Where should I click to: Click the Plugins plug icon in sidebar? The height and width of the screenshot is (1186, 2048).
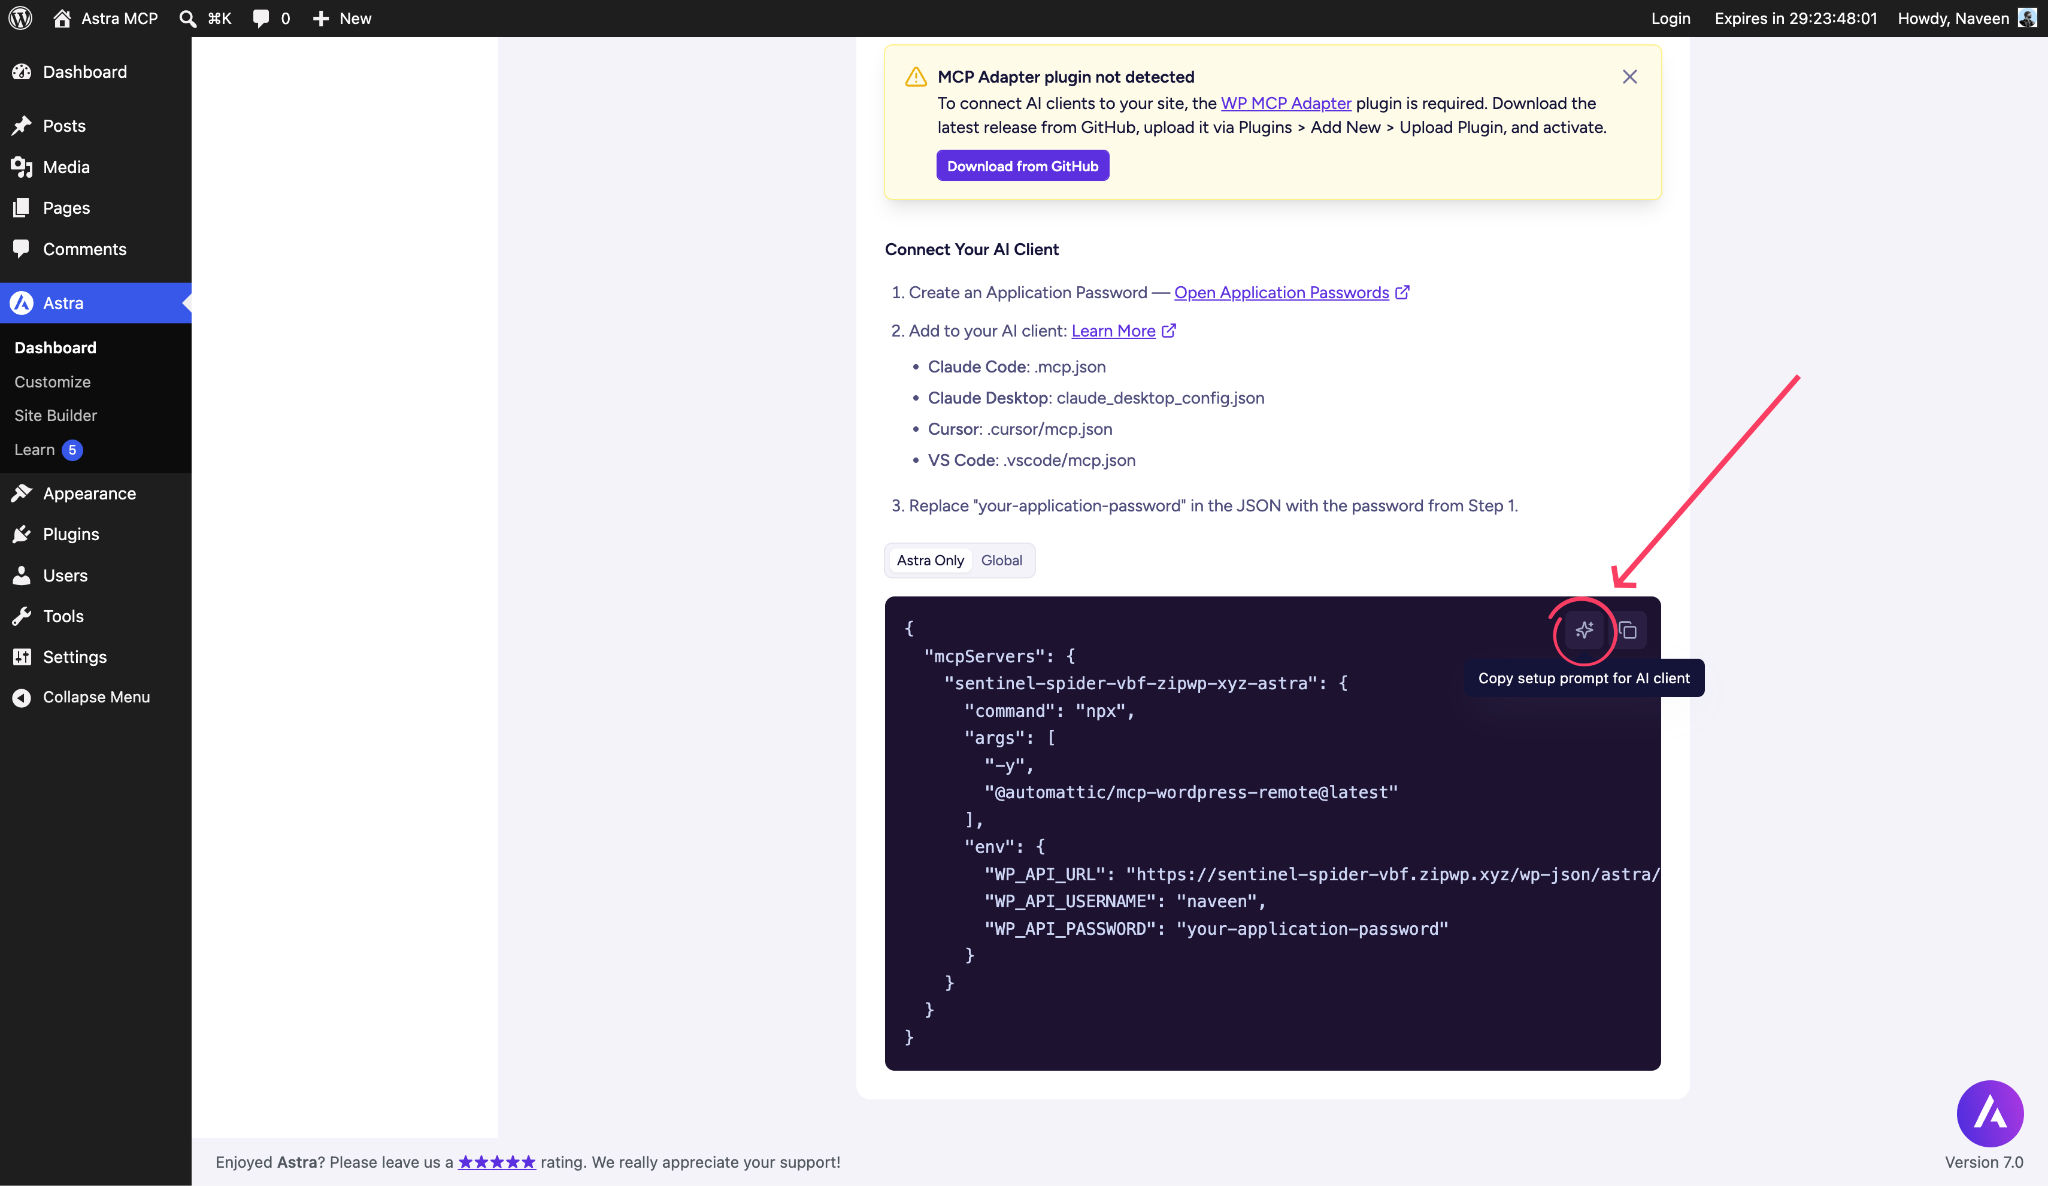(21, 534)
